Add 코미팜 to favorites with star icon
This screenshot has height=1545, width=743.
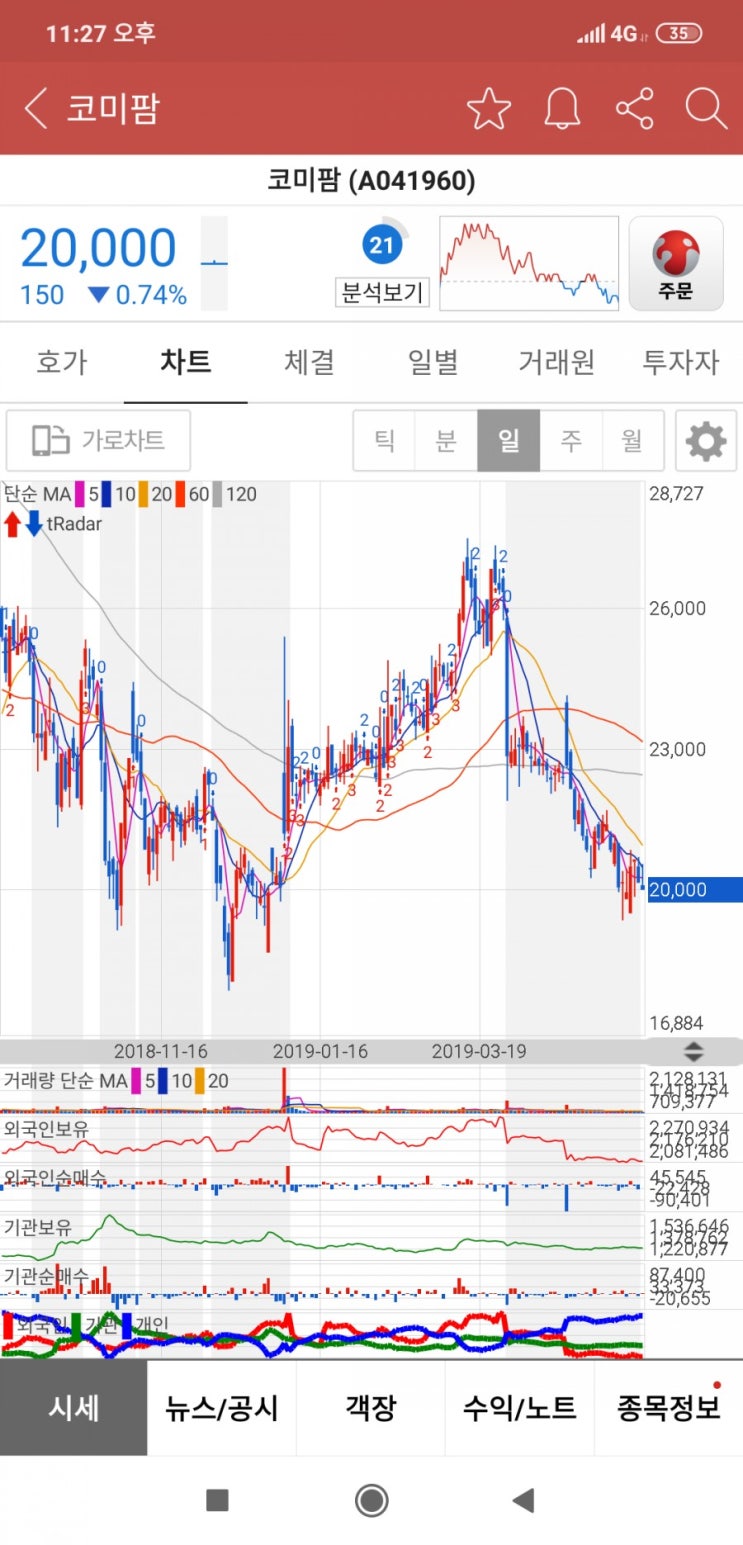[x=489, y=108]
